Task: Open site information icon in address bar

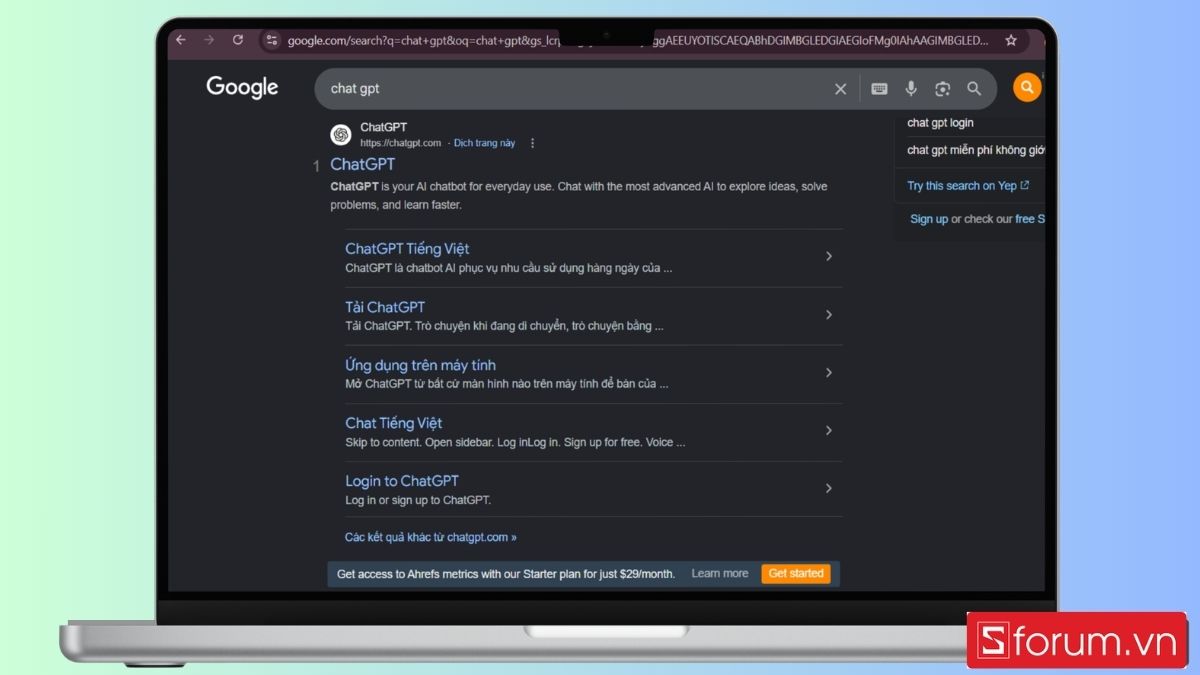Action: (x=272, y=40)
